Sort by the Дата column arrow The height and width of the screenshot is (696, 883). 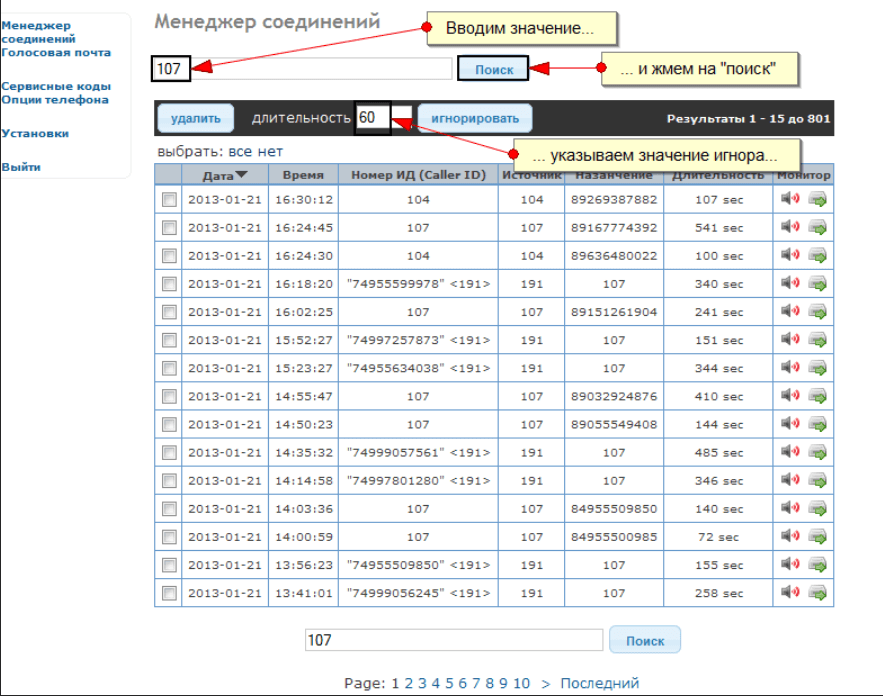click(x=241, y=176)
